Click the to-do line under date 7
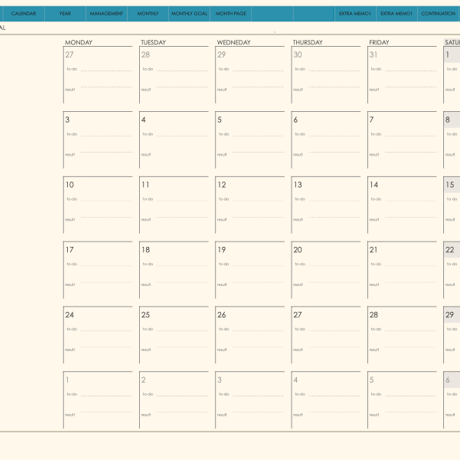The image size is (460, 460). (410, 136)
